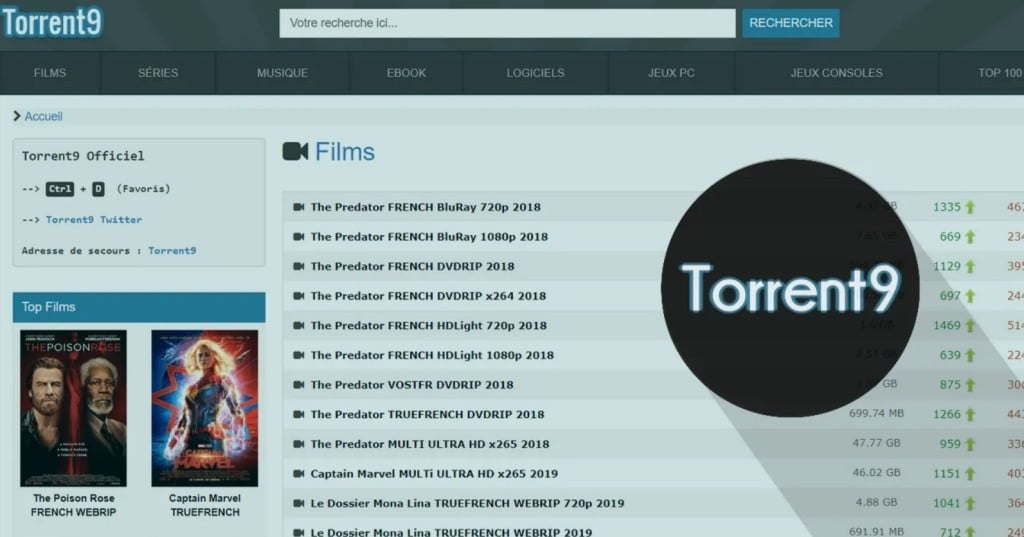Open the LOGICIELS menu
1024x537 pixels.
click(x=536, y=73)
